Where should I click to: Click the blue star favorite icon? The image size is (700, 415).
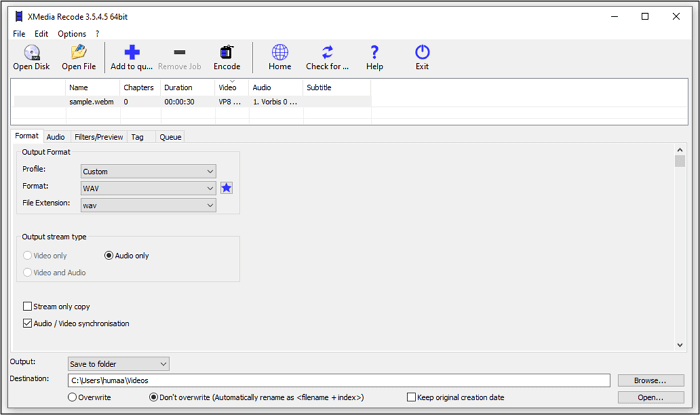(x=226, y=188)
